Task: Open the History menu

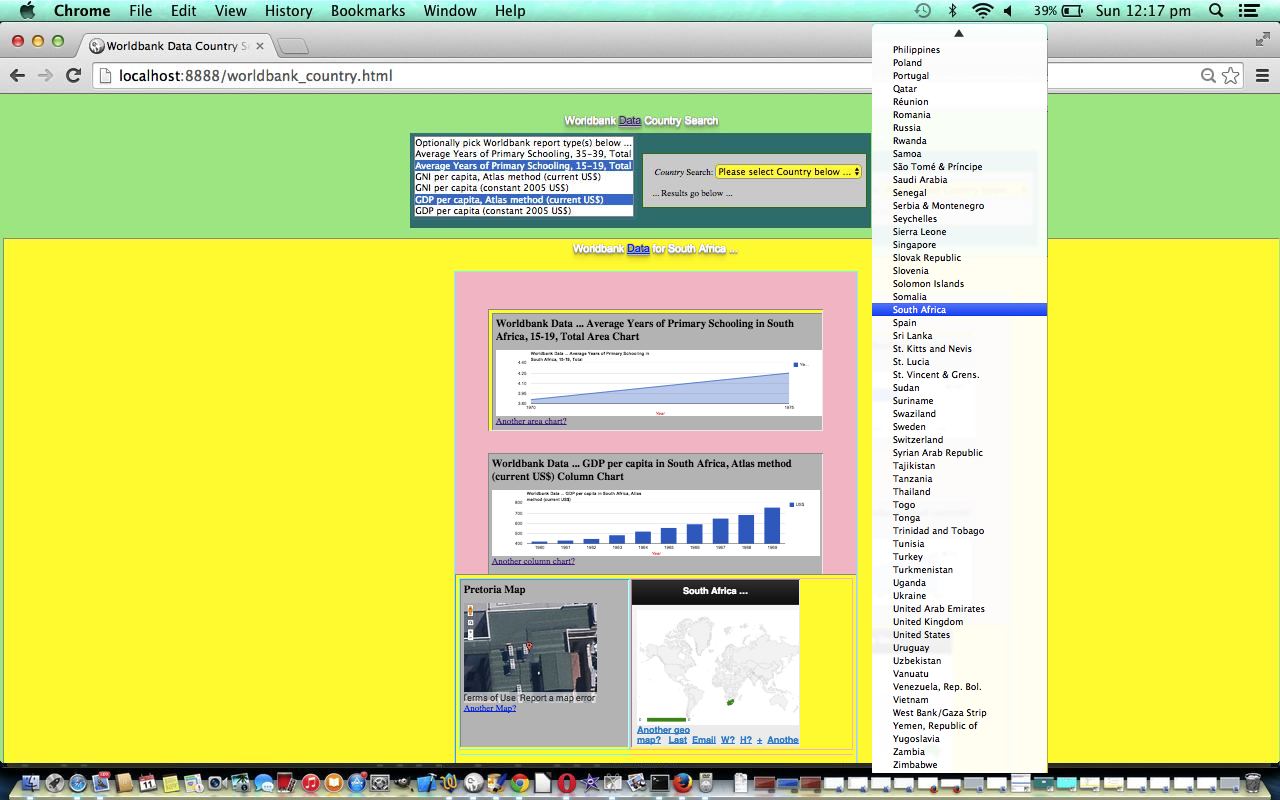Action: [289, 11]
